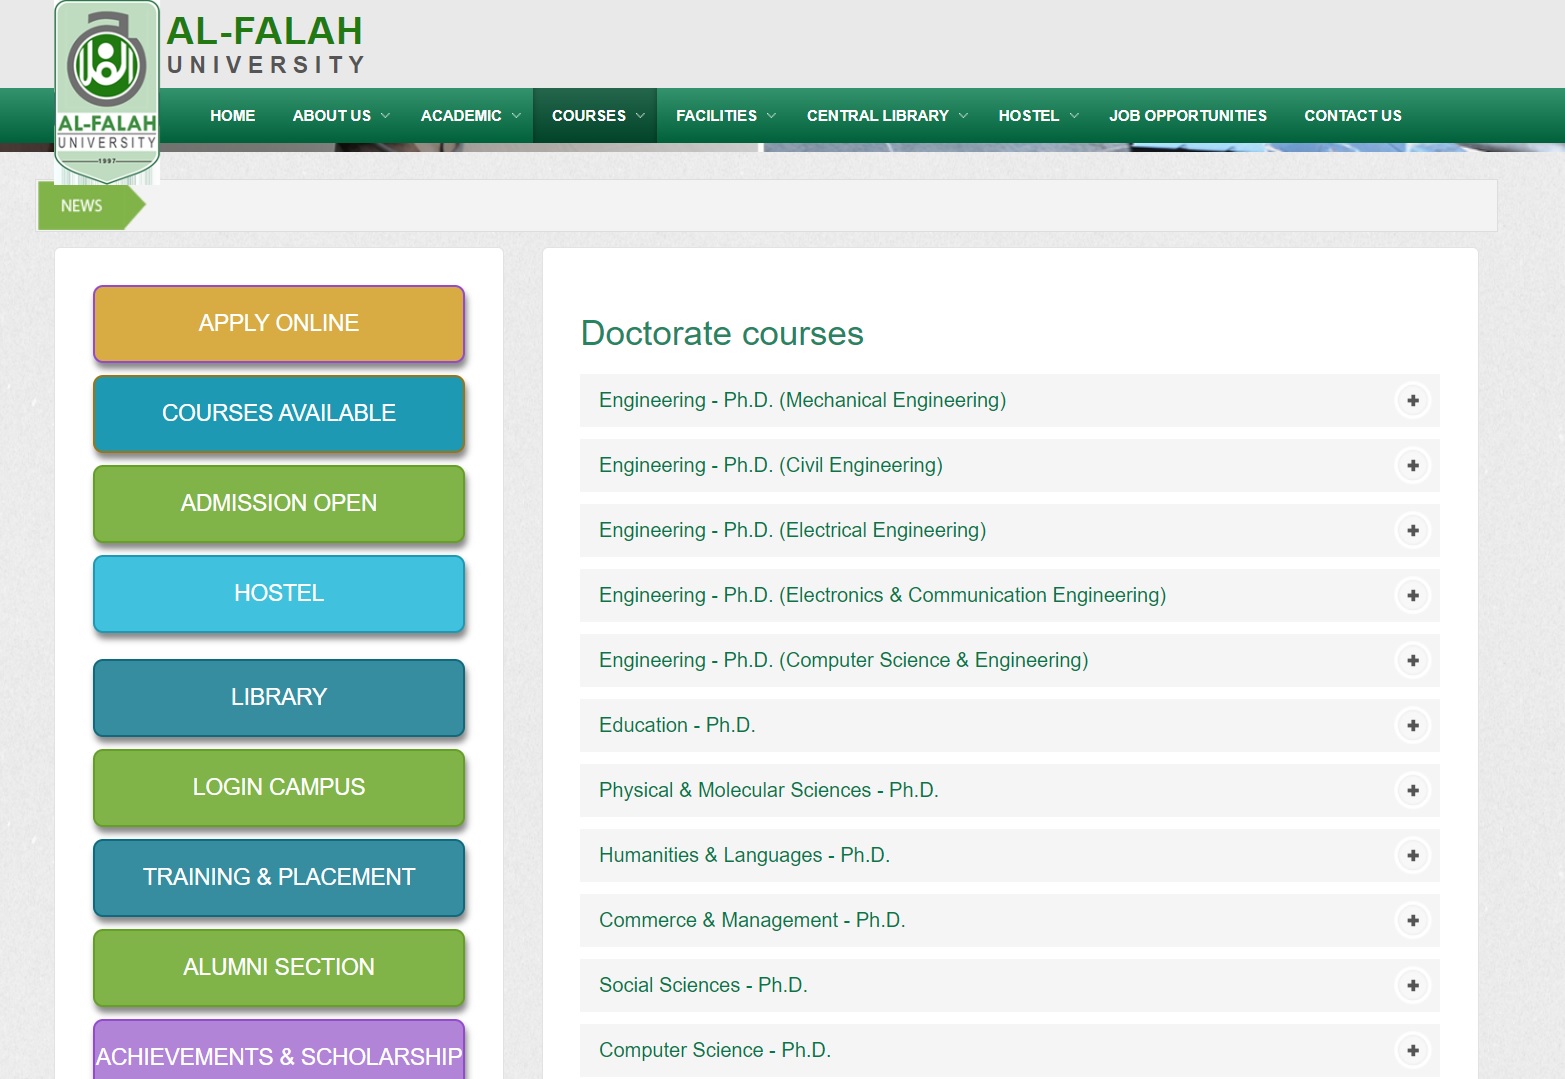Expand Electrical Engineering Ph.D. plus icon

click(1413, 531)
